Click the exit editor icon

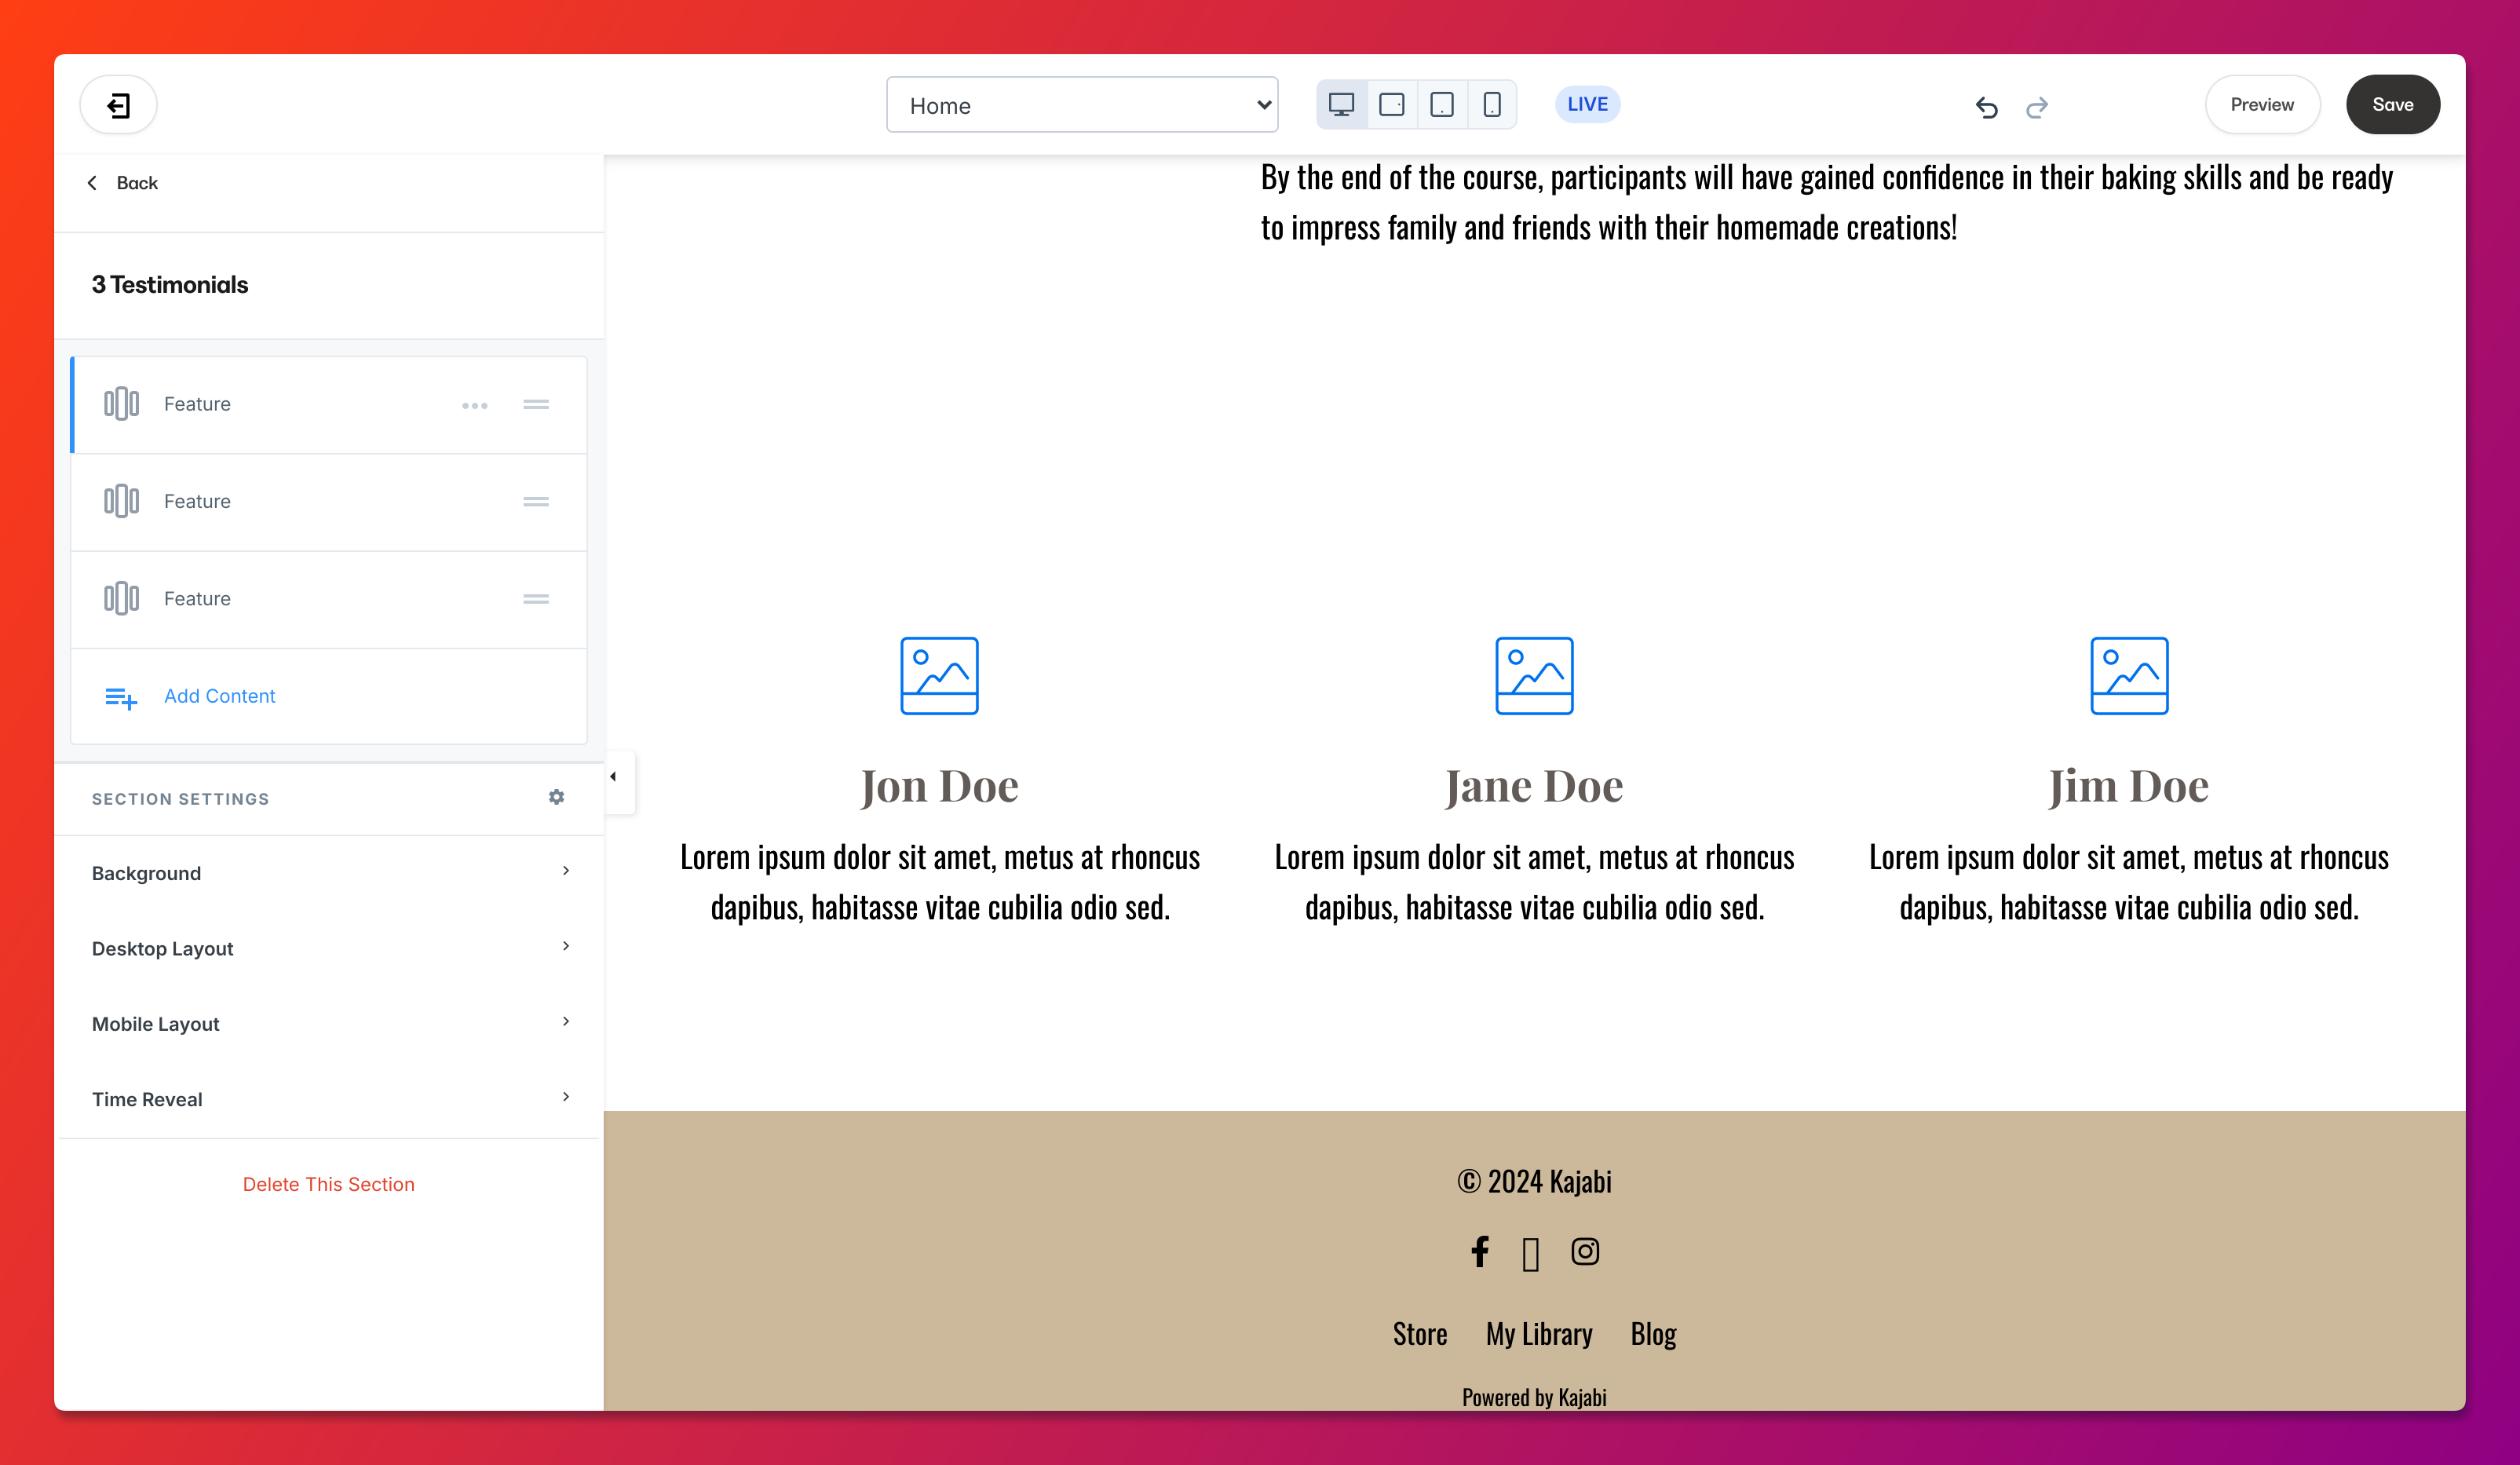coord(118,105)
